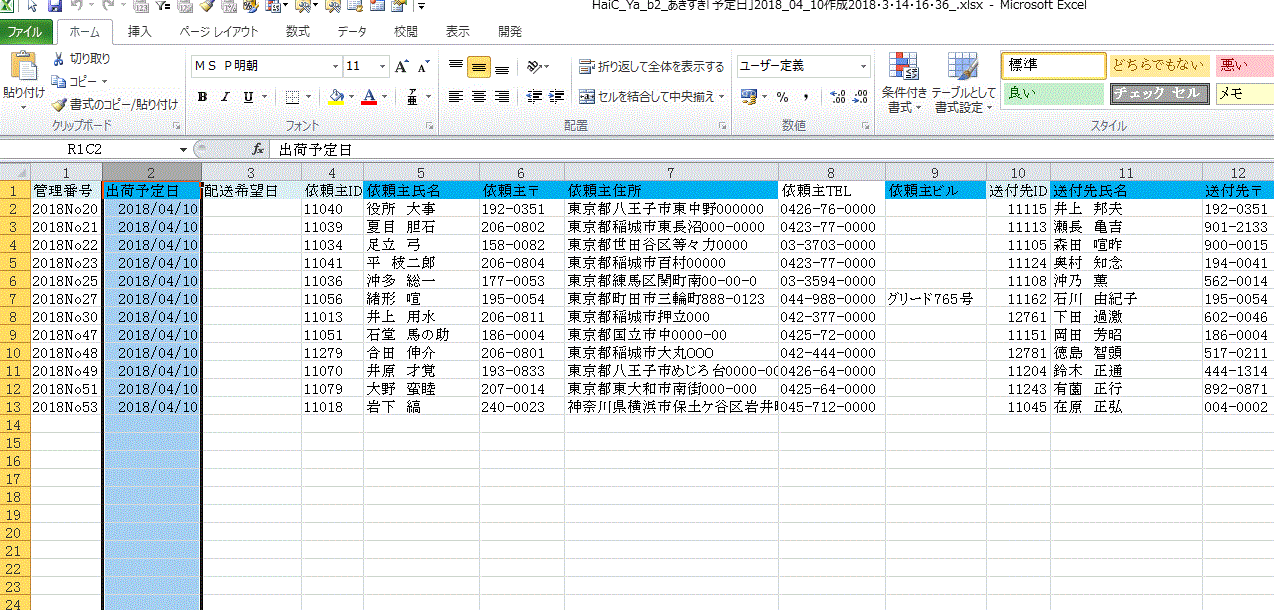Click the yellow fill color bucket
This screenshot has height=610, width=1274.
(335, 97)
